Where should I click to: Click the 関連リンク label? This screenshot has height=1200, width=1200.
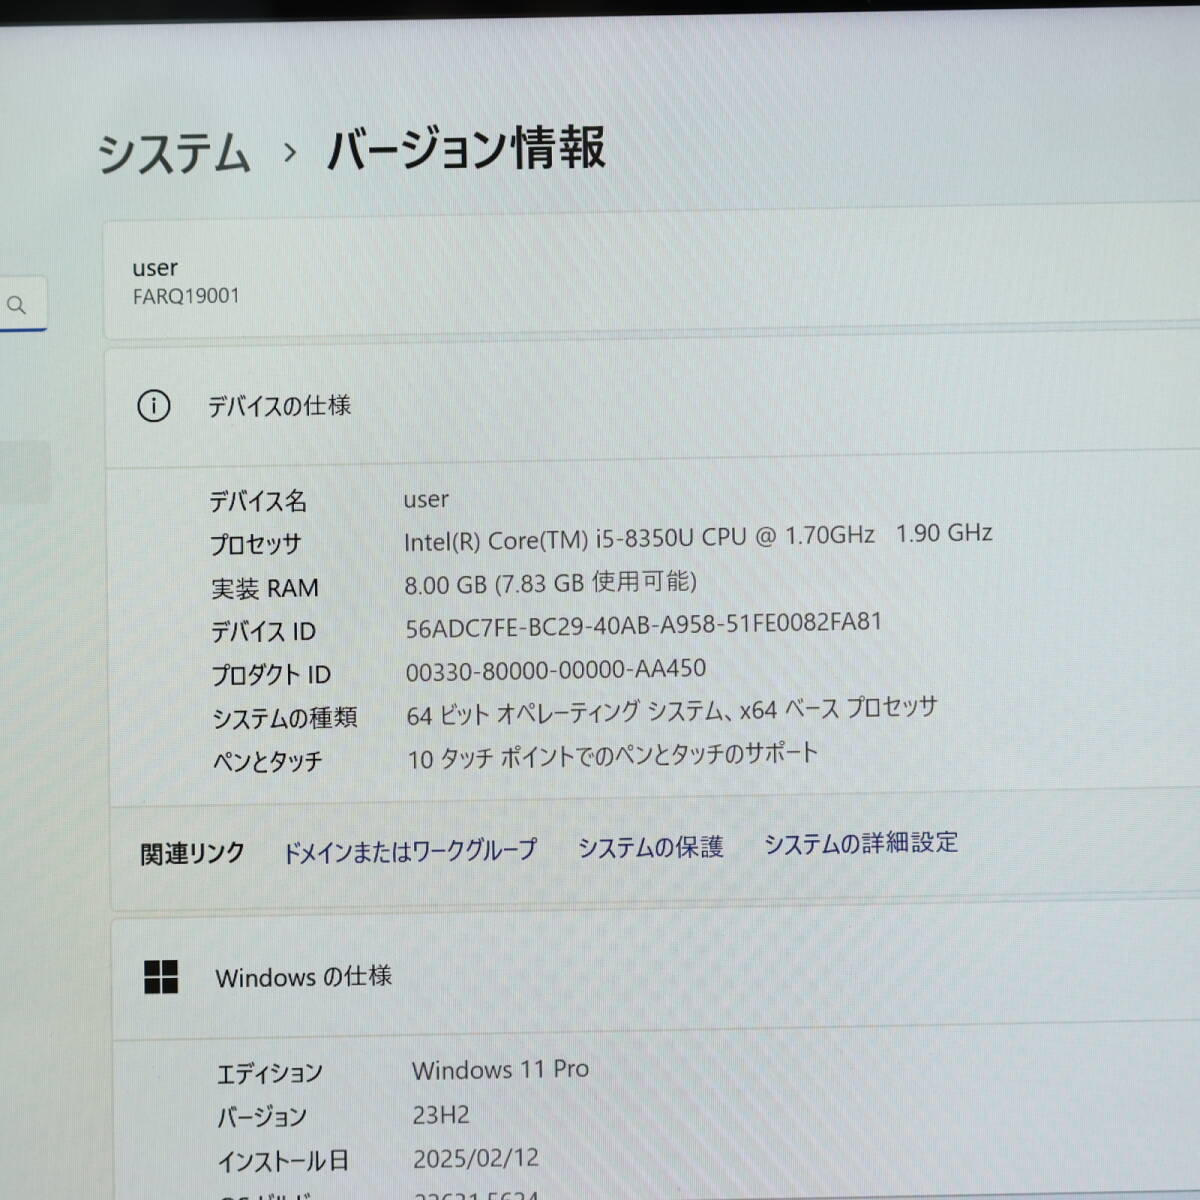pos(192,854)
